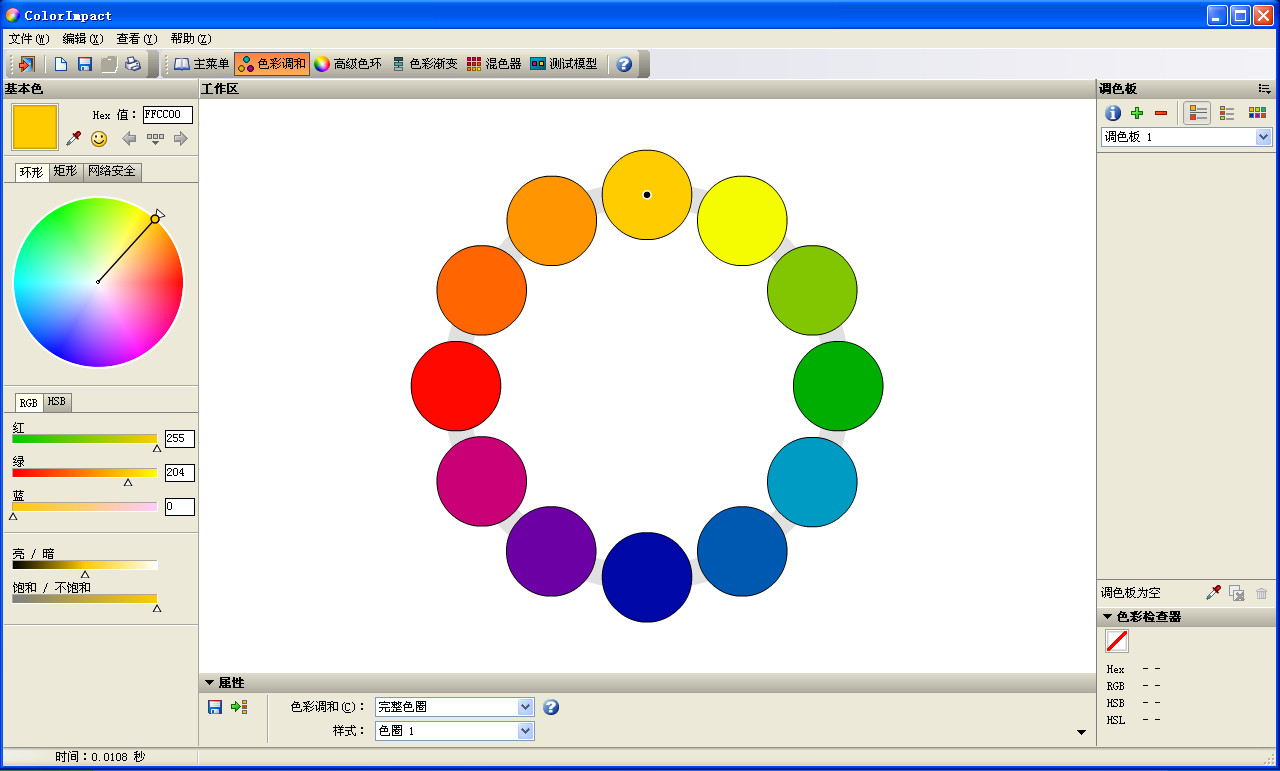Open the 色彩调和 dropdown showing 完整色圈
Viewport: 1280px width, 771px height.
[x=455, y=707]
